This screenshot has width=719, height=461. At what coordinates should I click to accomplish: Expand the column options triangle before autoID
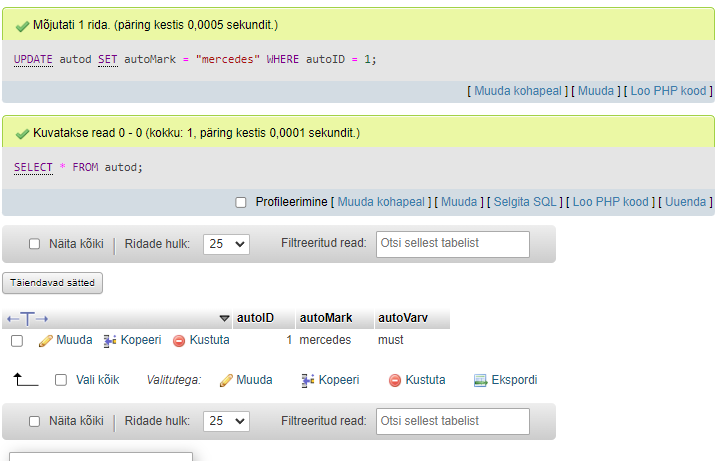point(224,318)
